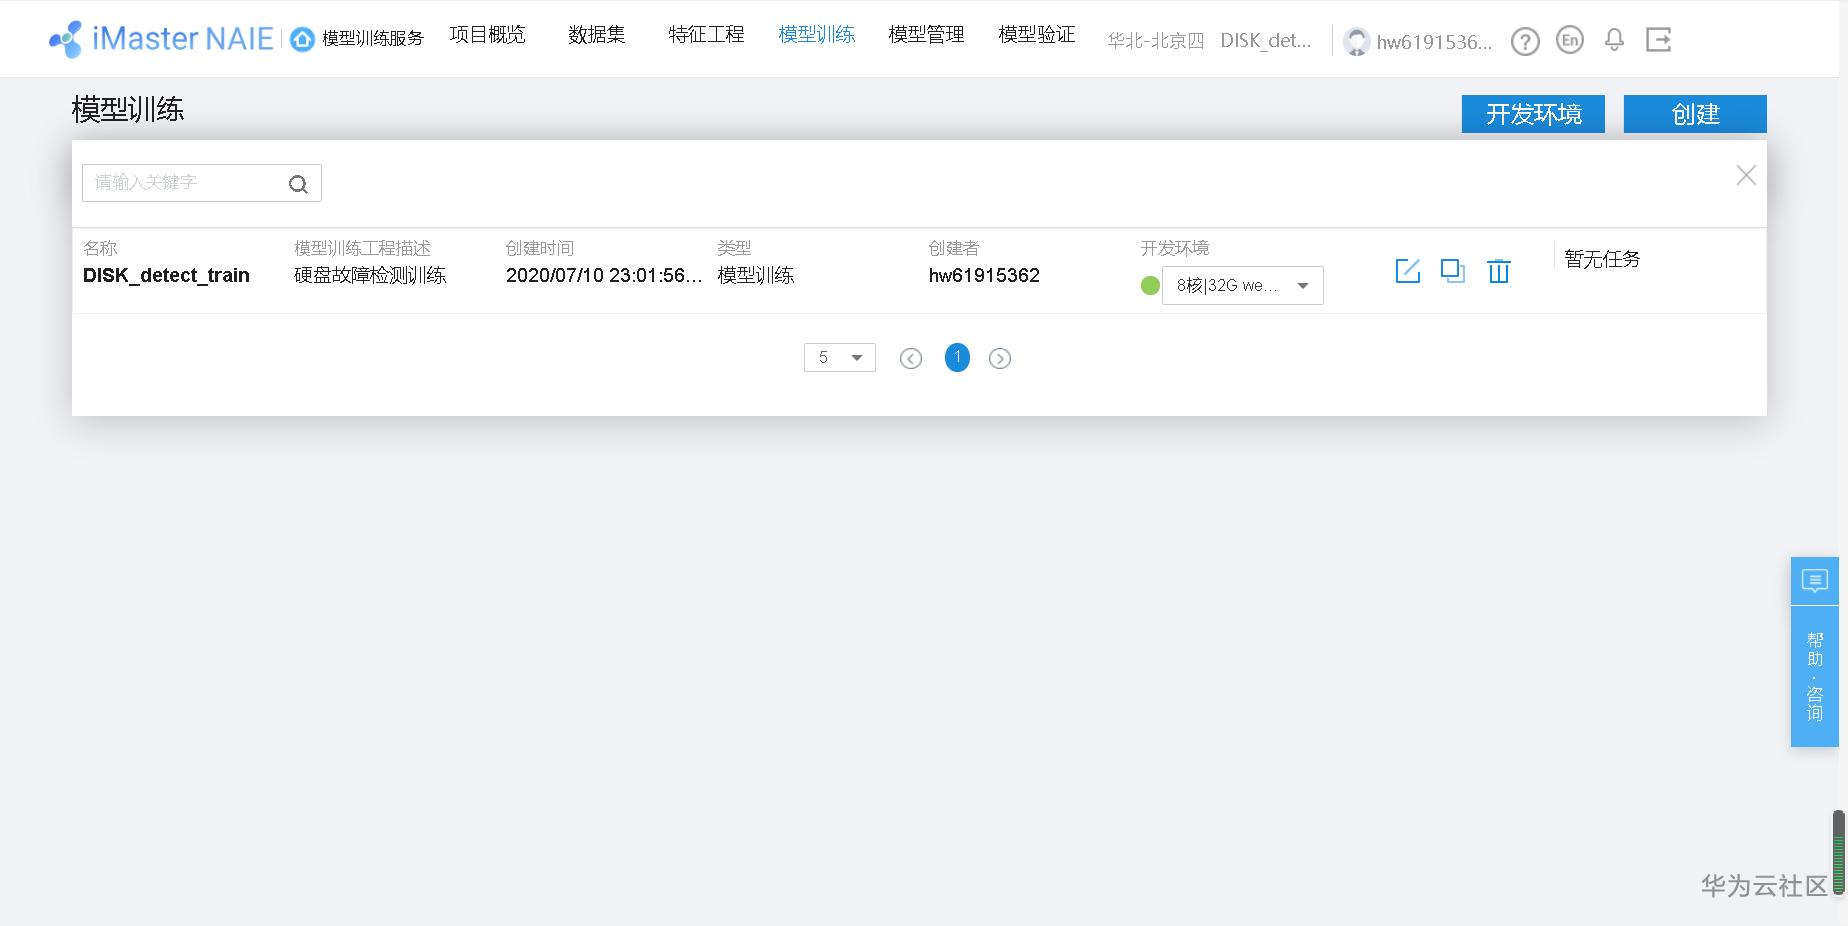The width and height of the screenshot is (1848, 926).
Task: Open the 8核|32G development environment dropdown
Action: coord(1243,286)
